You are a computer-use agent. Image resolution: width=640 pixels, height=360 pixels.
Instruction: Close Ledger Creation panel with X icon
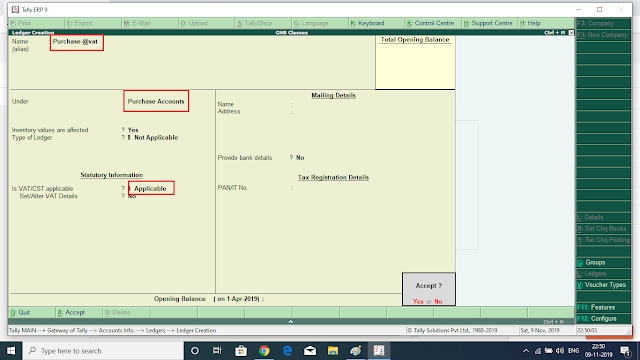[x=571, y=33]
